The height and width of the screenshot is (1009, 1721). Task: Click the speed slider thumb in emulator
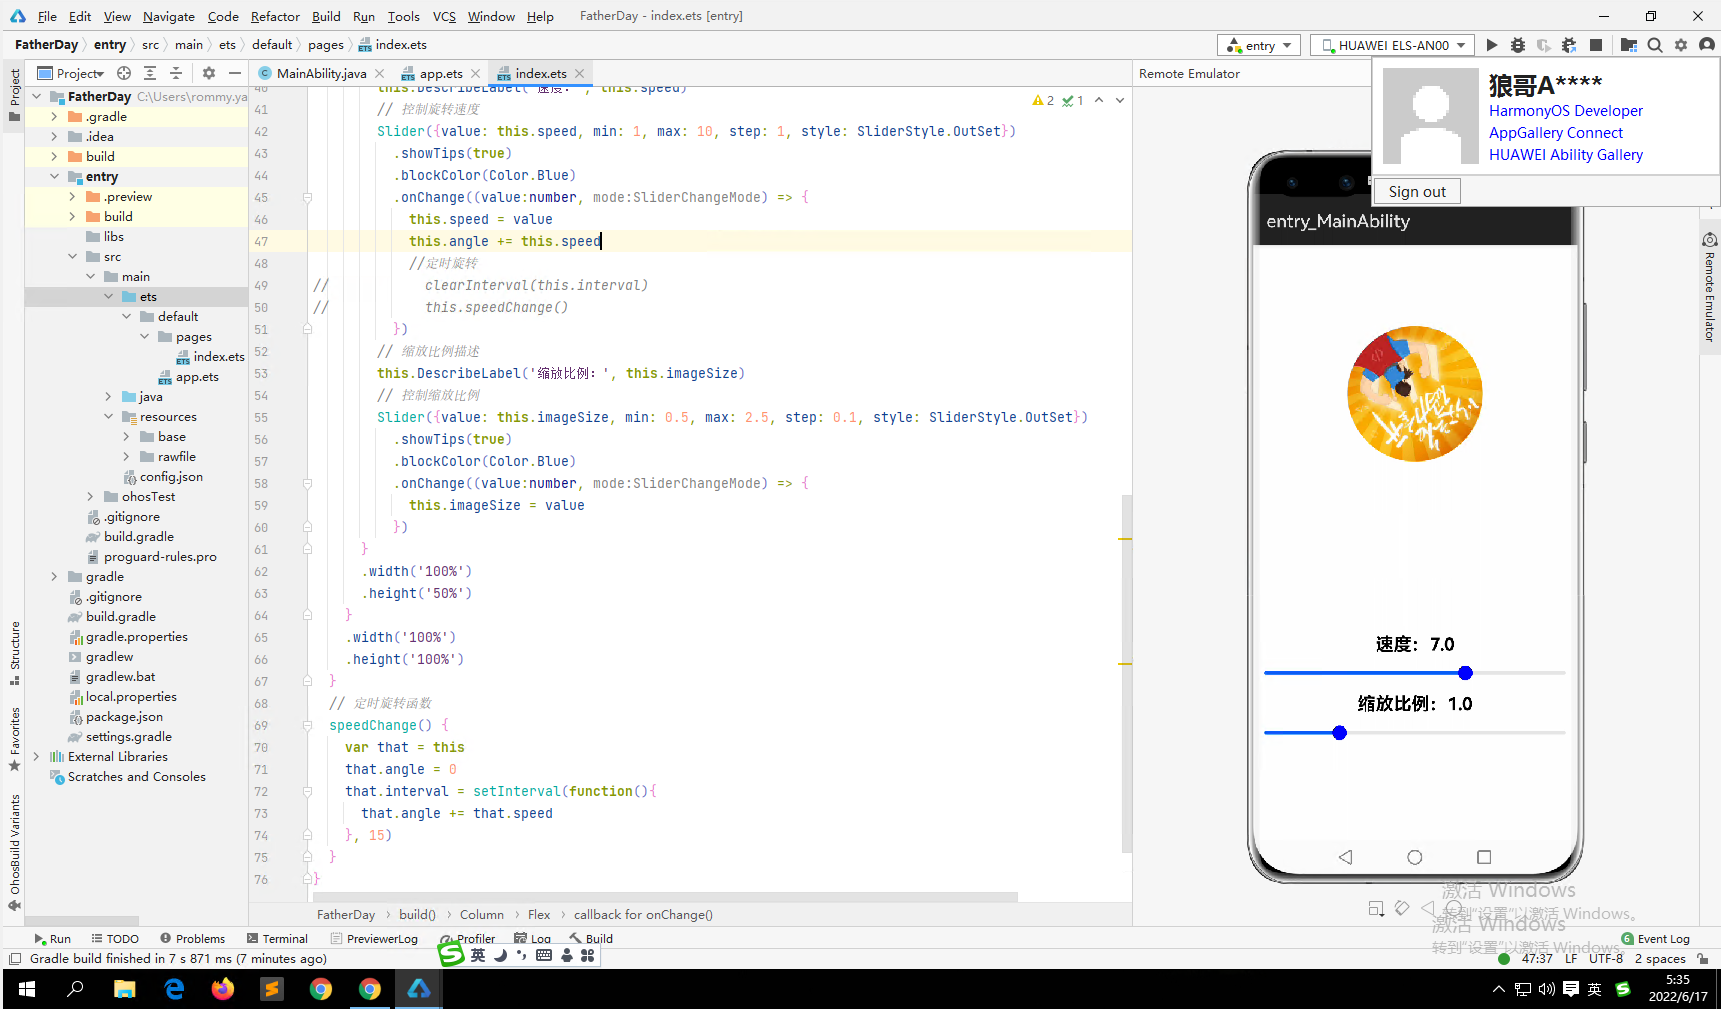click(x=1465, y=673)
